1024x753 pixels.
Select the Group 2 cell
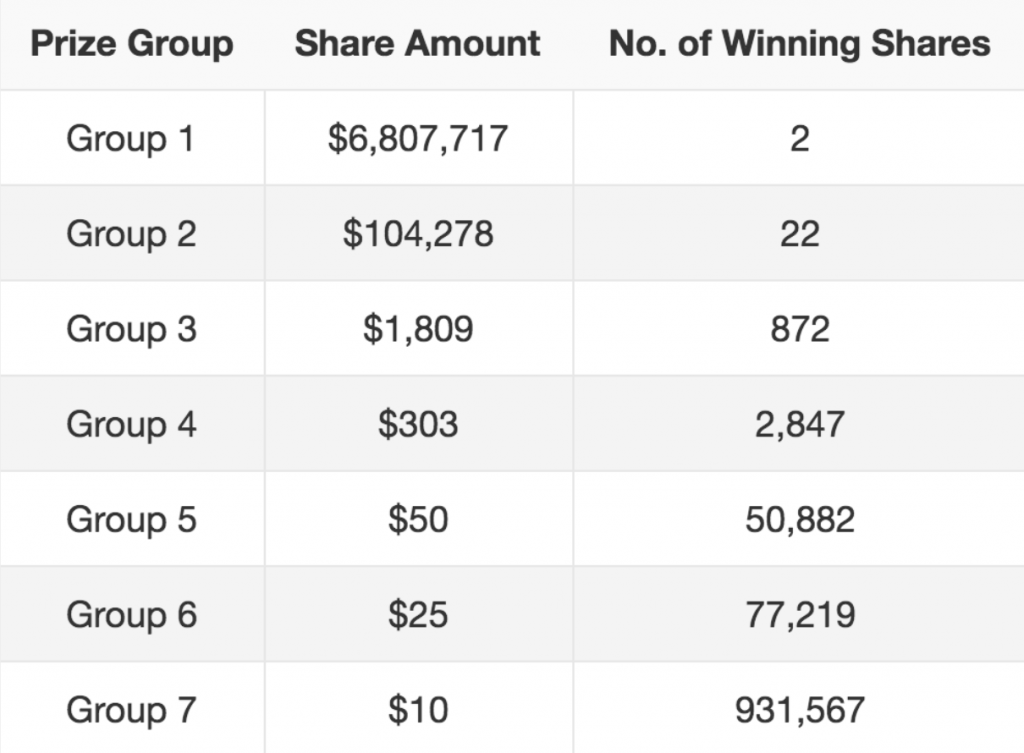pos(131,234)
